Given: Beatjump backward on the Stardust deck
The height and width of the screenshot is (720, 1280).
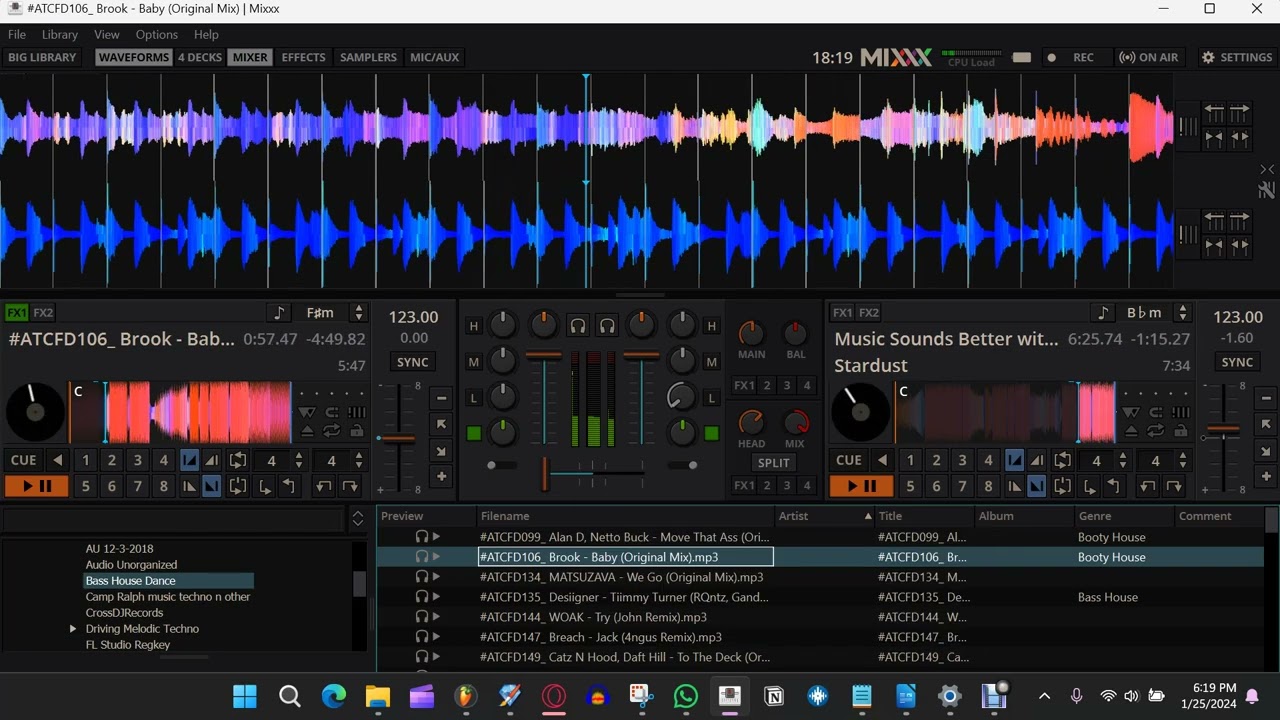Looking at the screenshot, I should (1147, 487).
